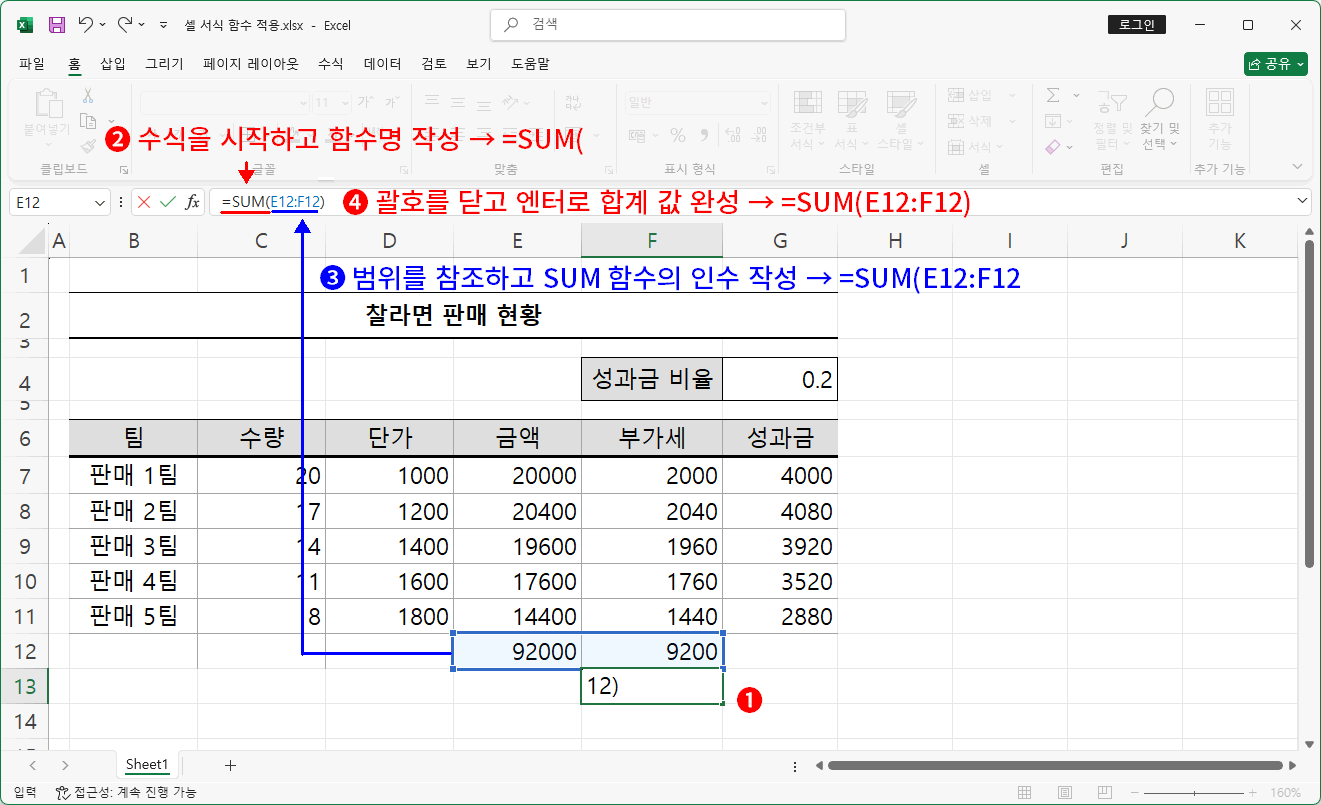Click the Add-ins grid icon
This screenshot has width=1321, height=805.
[1219, 102]
